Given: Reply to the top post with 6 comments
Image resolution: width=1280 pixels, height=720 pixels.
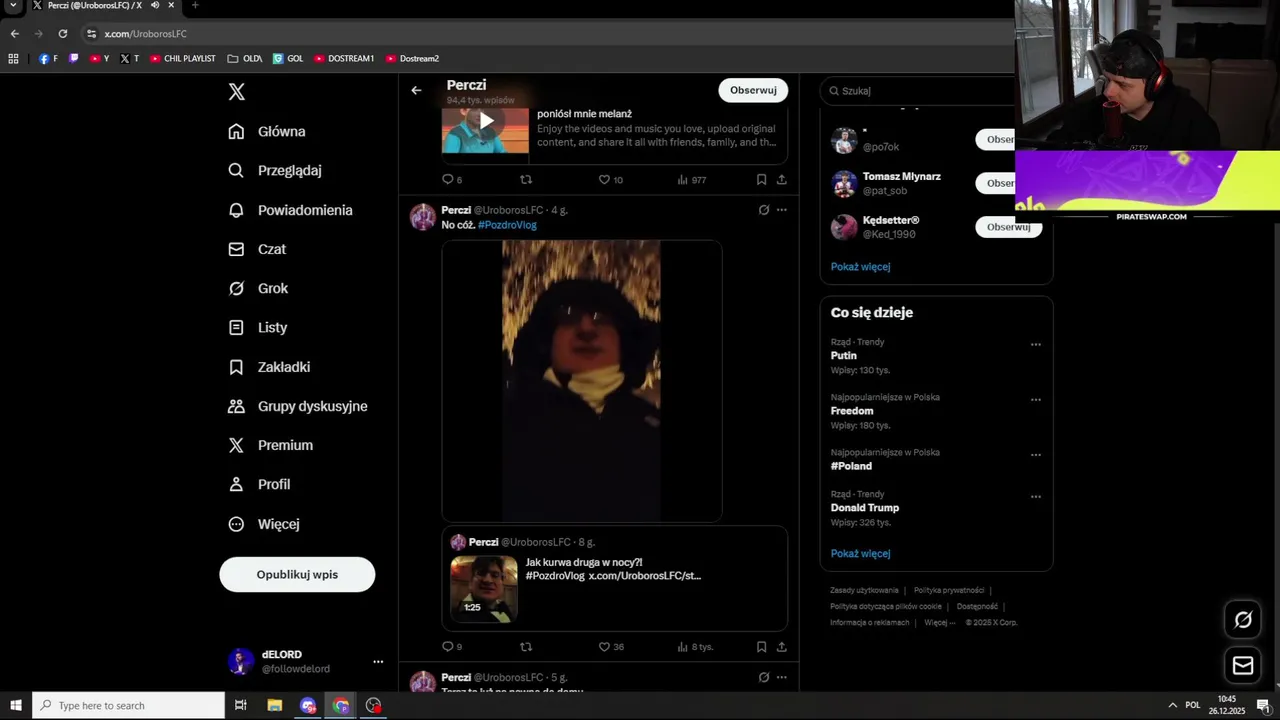Looking at the screenshot, I should 452,180.
